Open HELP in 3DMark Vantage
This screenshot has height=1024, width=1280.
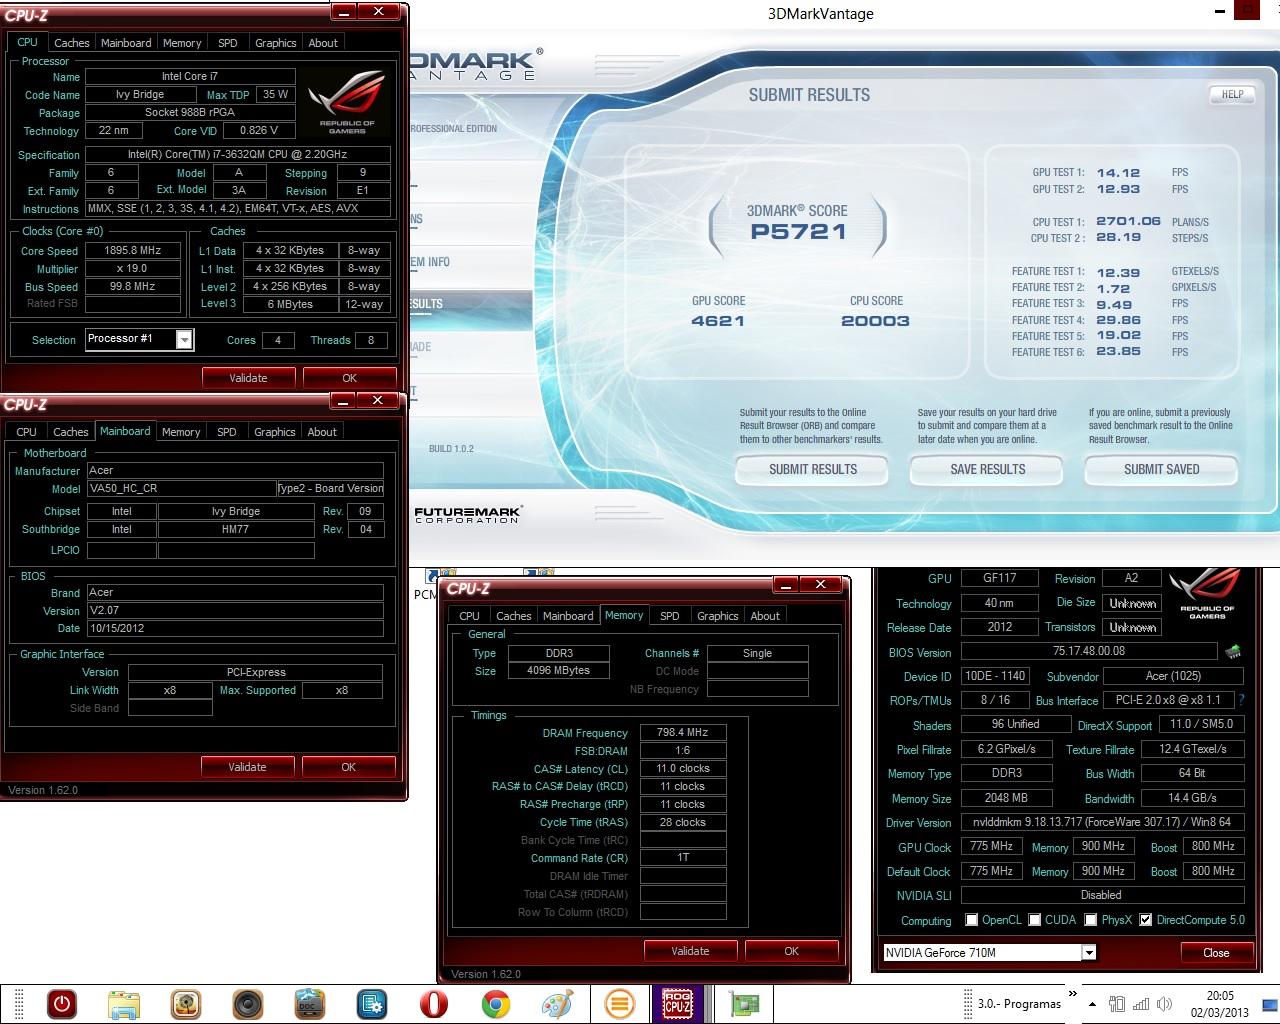[1232, 94]
